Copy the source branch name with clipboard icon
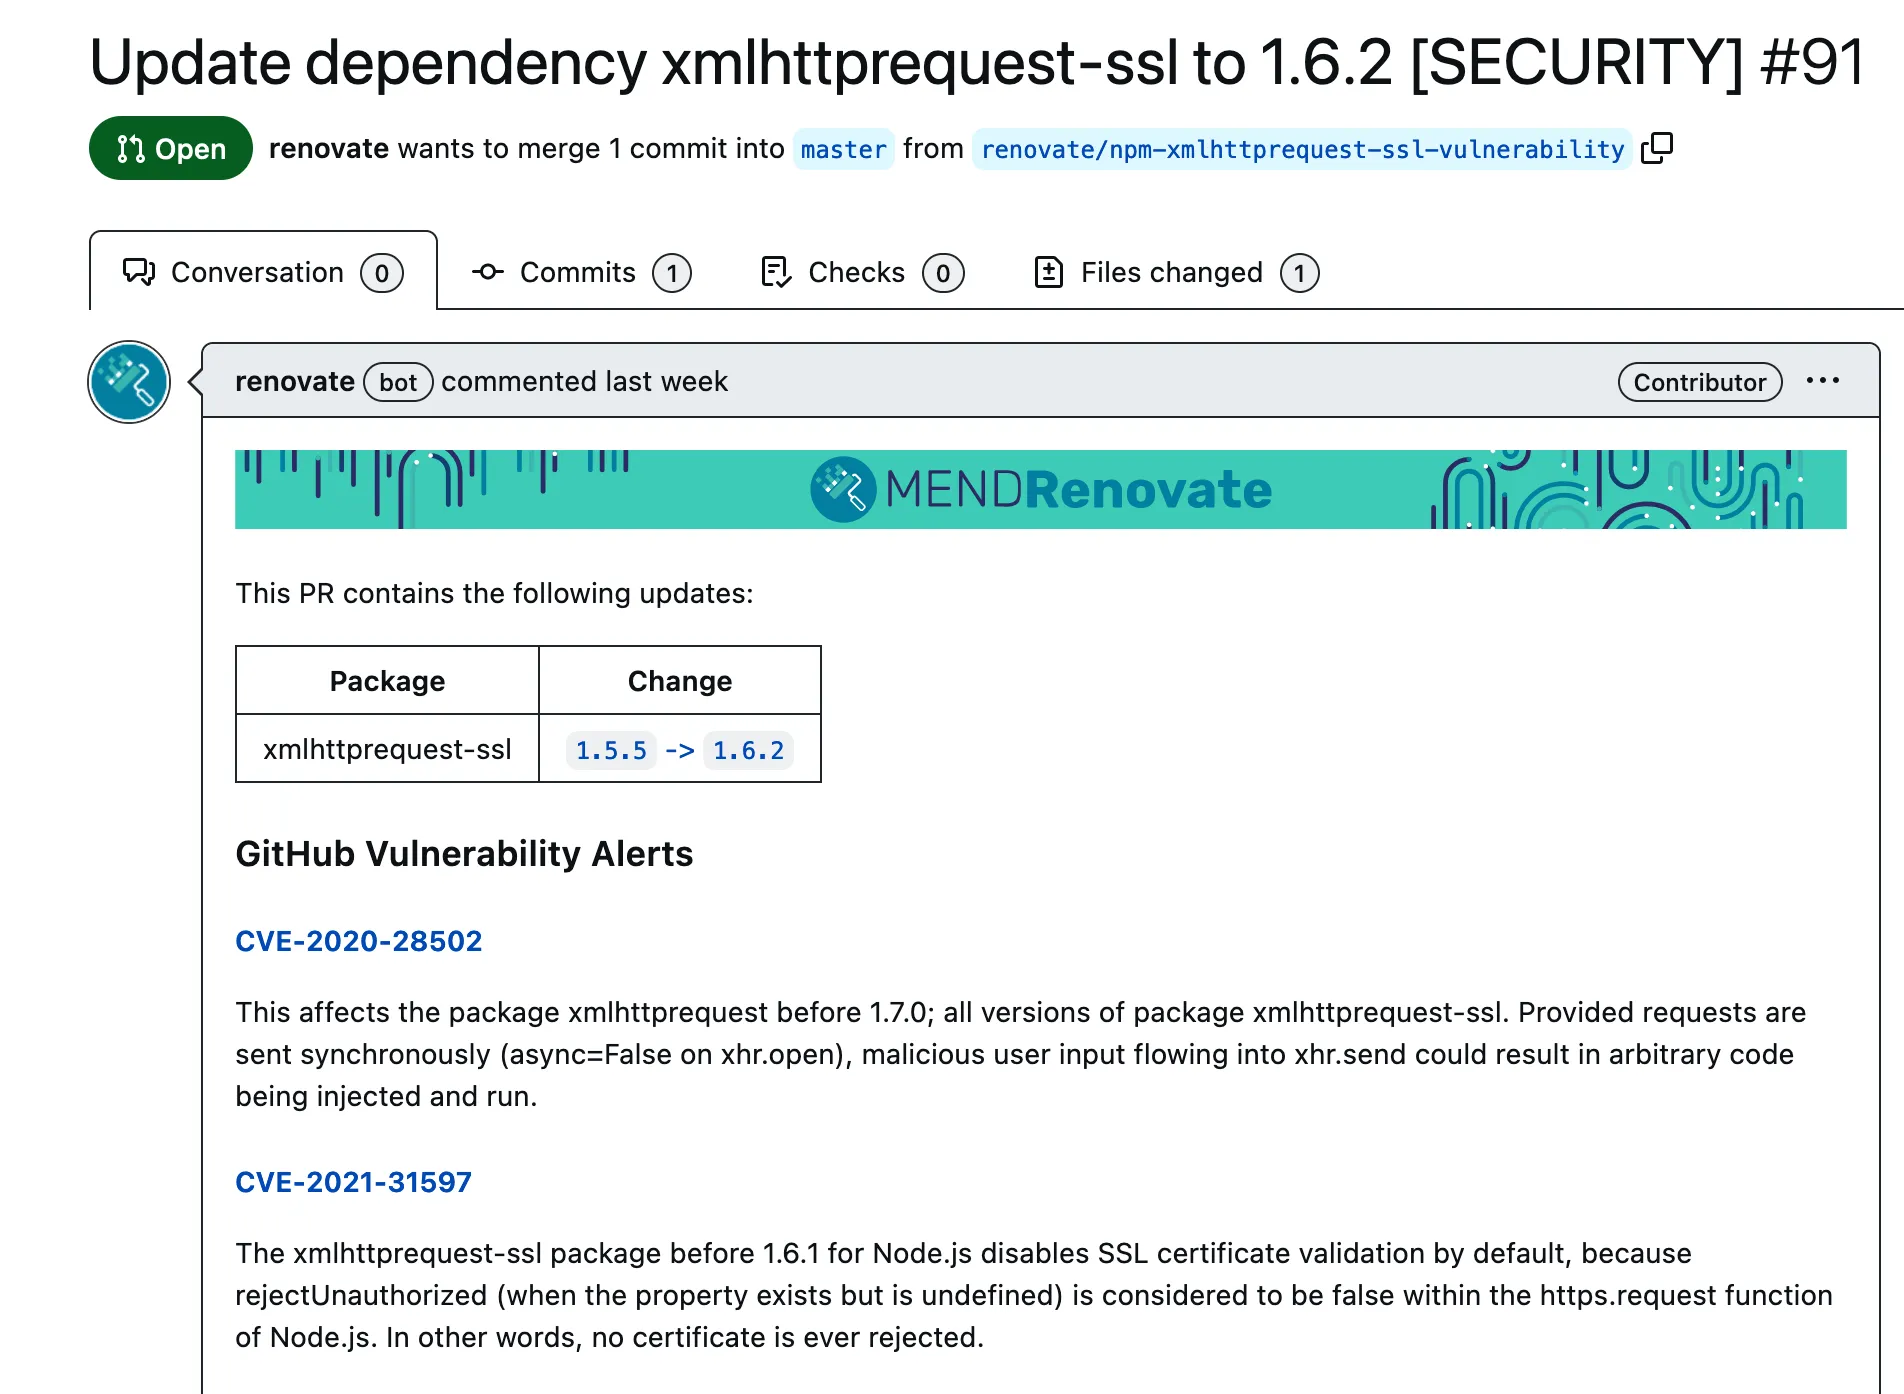1904x1394 pixels. click(1659, 147)
